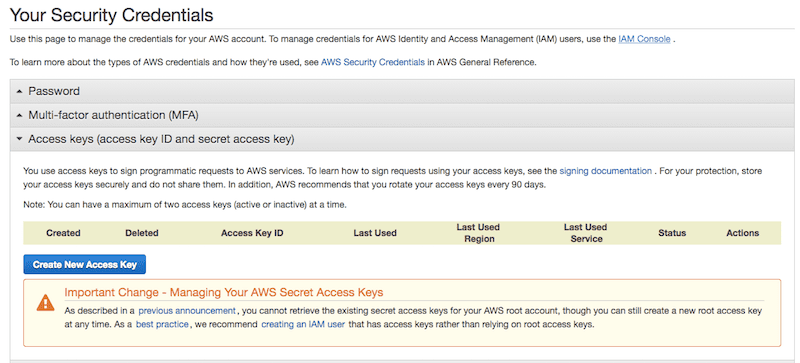
Task: Click the maximum of two access keys note
Action: pyautogui.click(x=185, y=205)
